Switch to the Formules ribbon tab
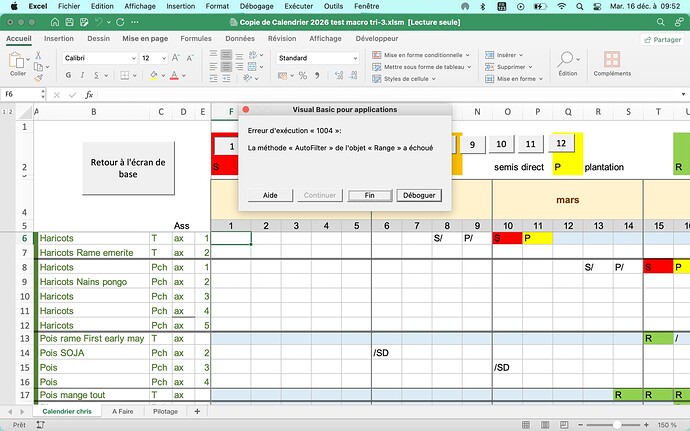 (196, 38)
